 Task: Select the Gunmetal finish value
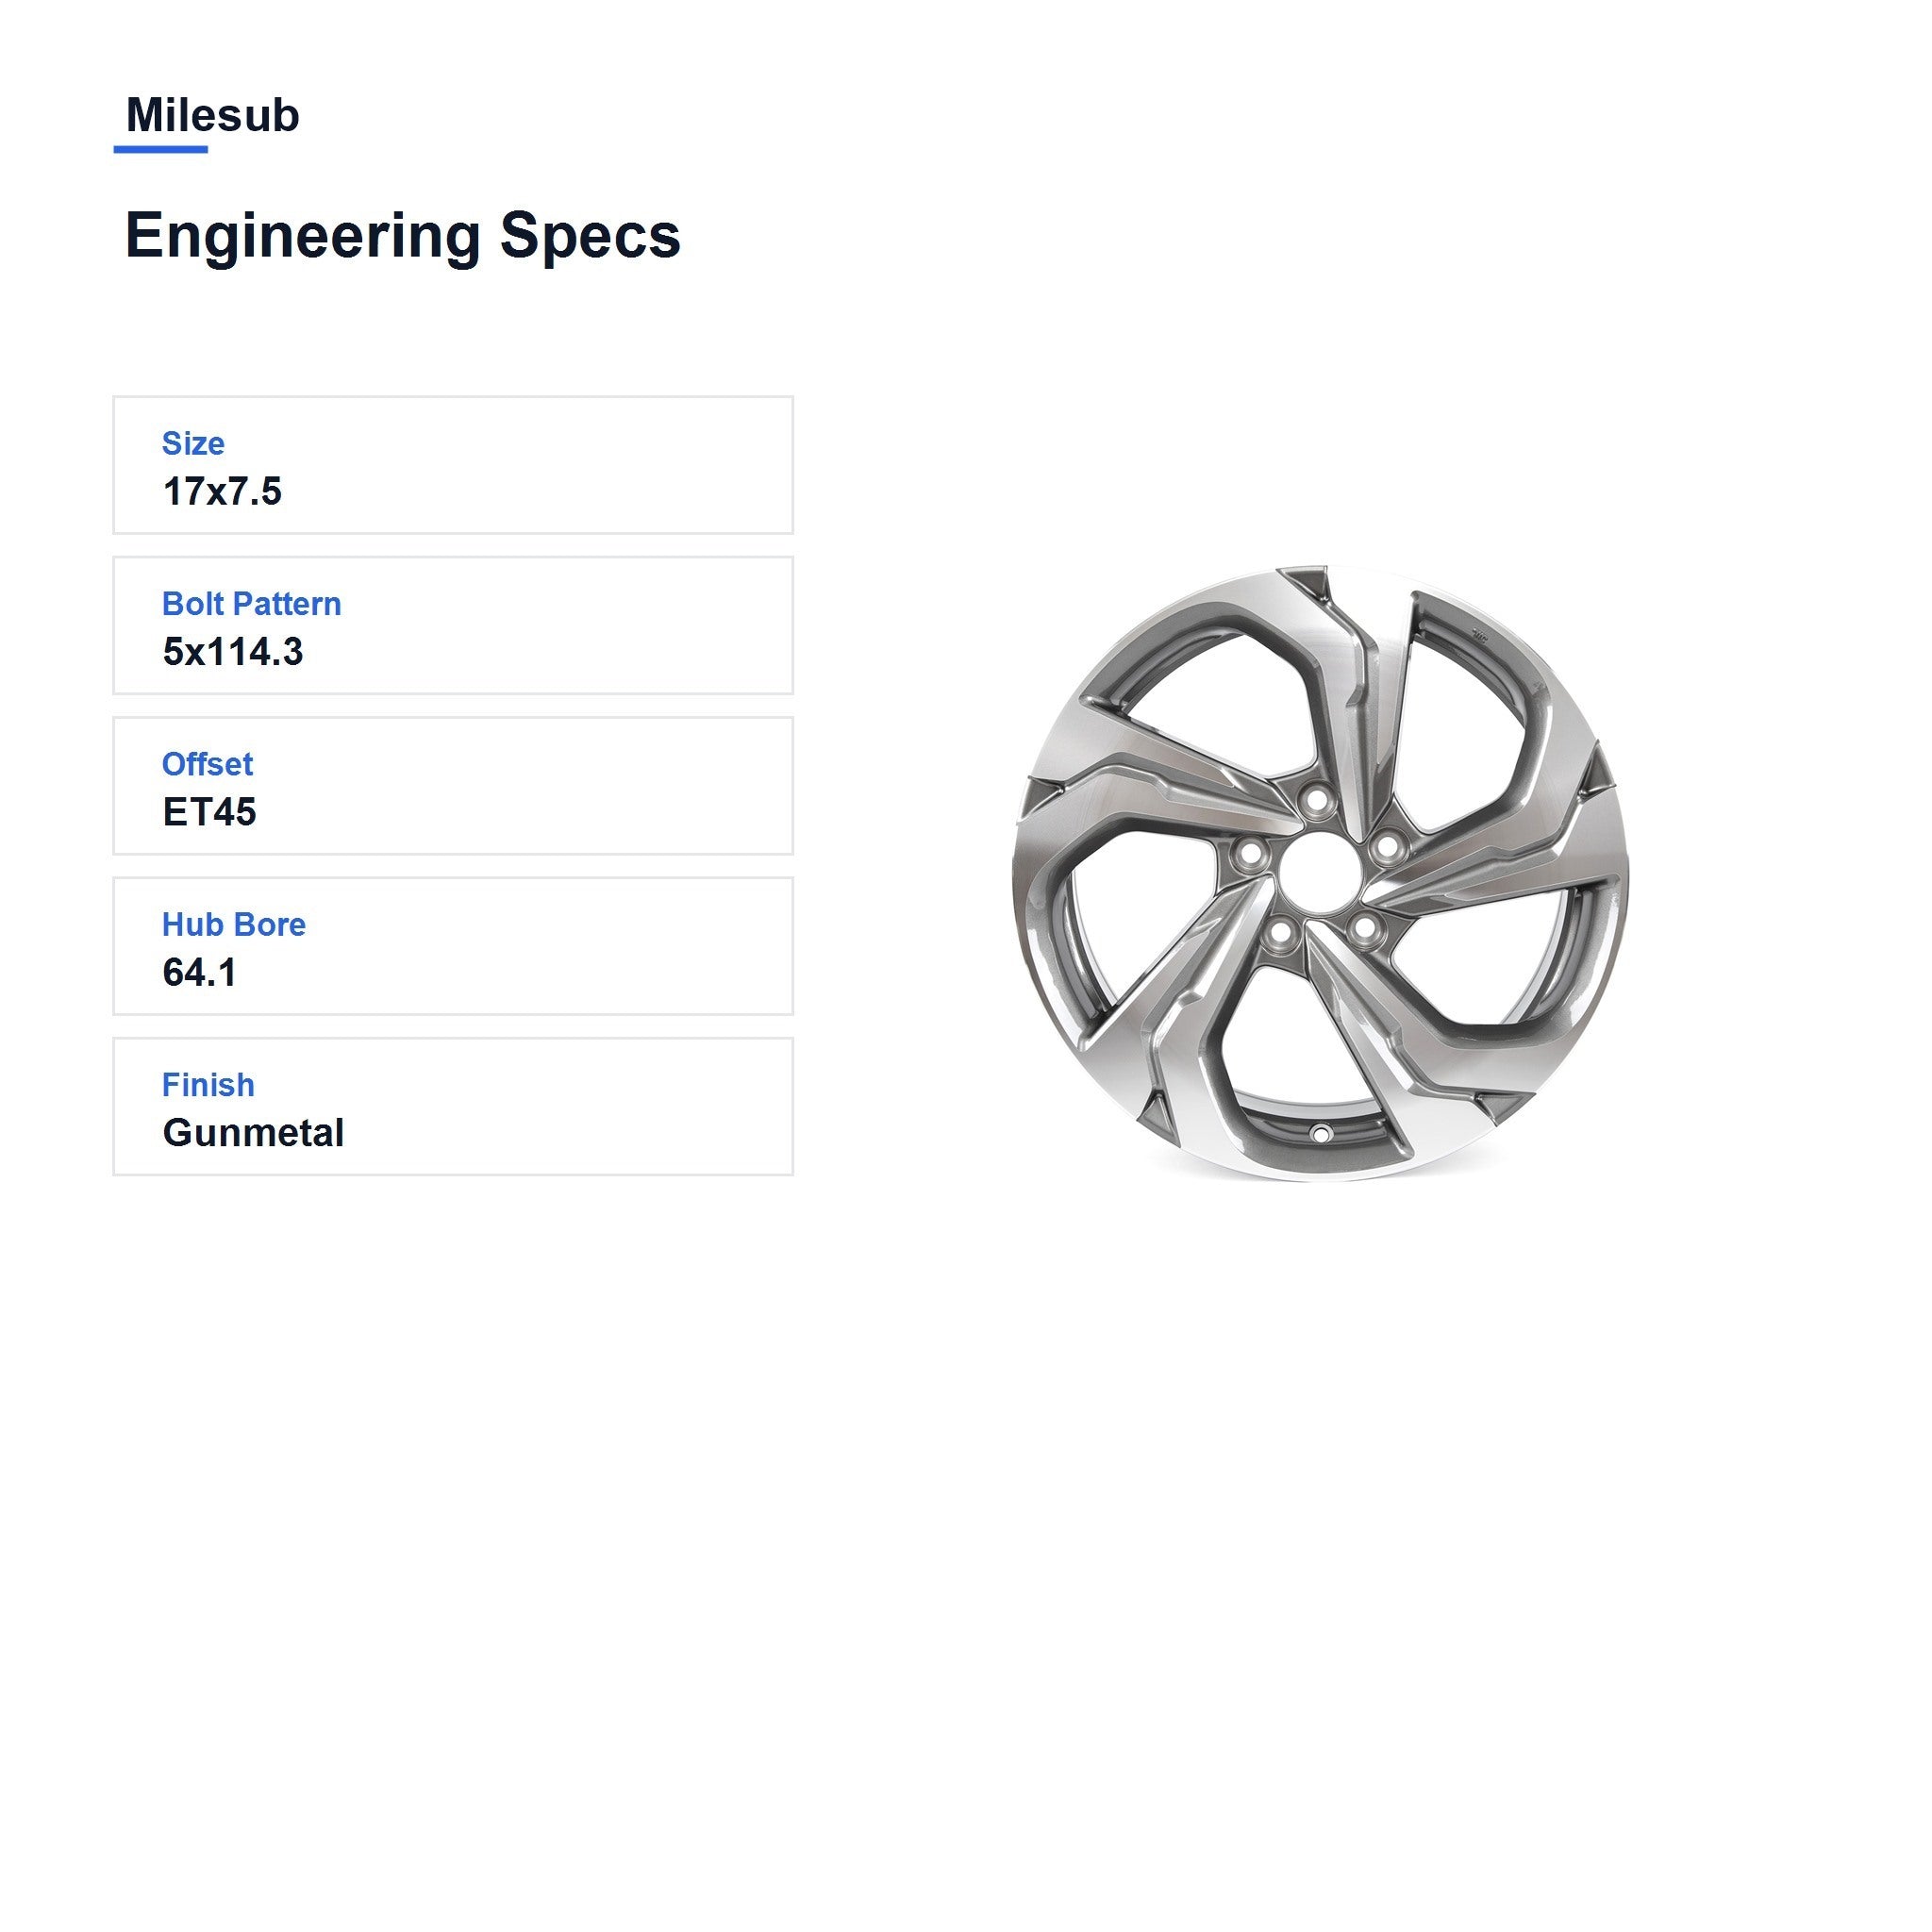pos(253,1133)
